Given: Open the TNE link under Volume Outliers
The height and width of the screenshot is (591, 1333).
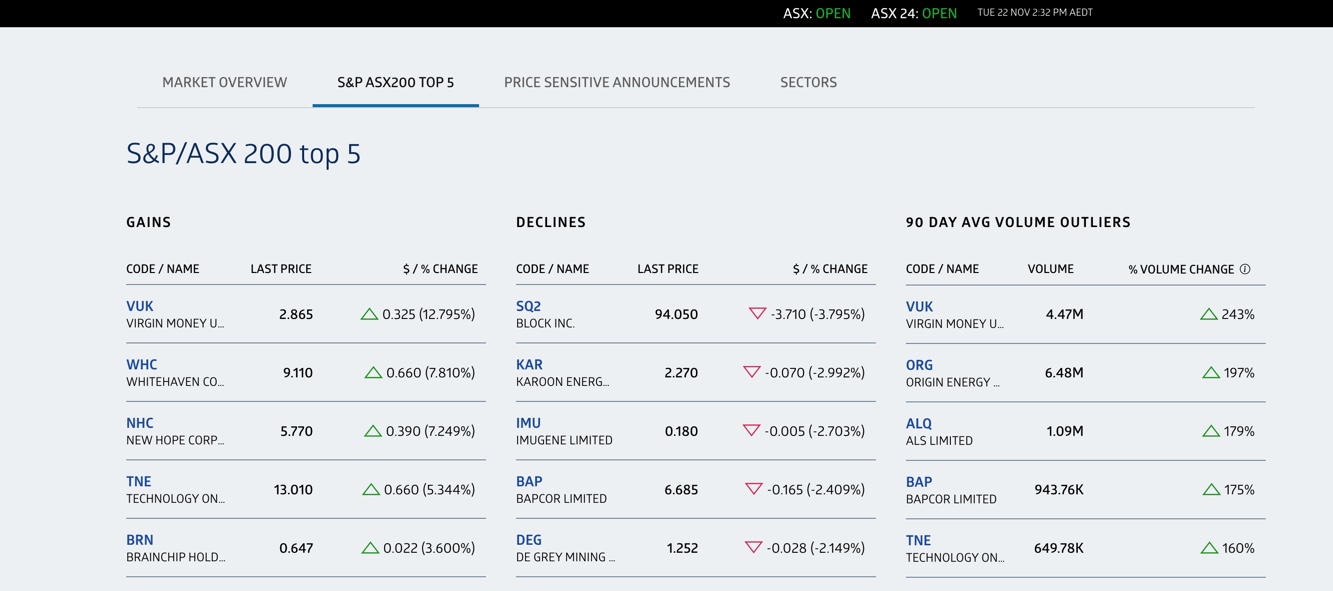Looking at the screenshot, I should [x=918, y=540].
